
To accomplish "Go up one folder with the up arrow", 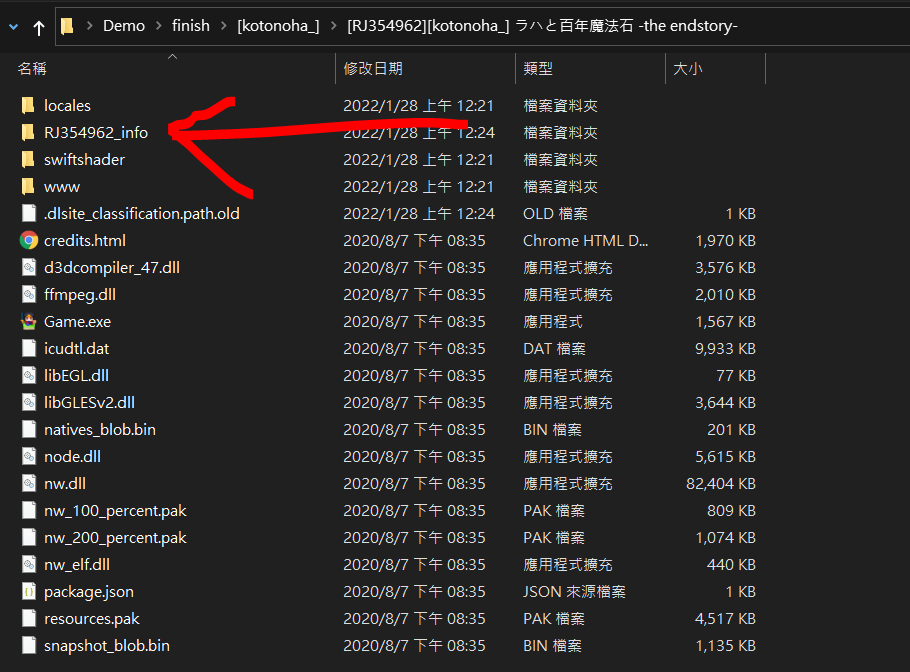I will pyautogui.click(x=39, y=27).
